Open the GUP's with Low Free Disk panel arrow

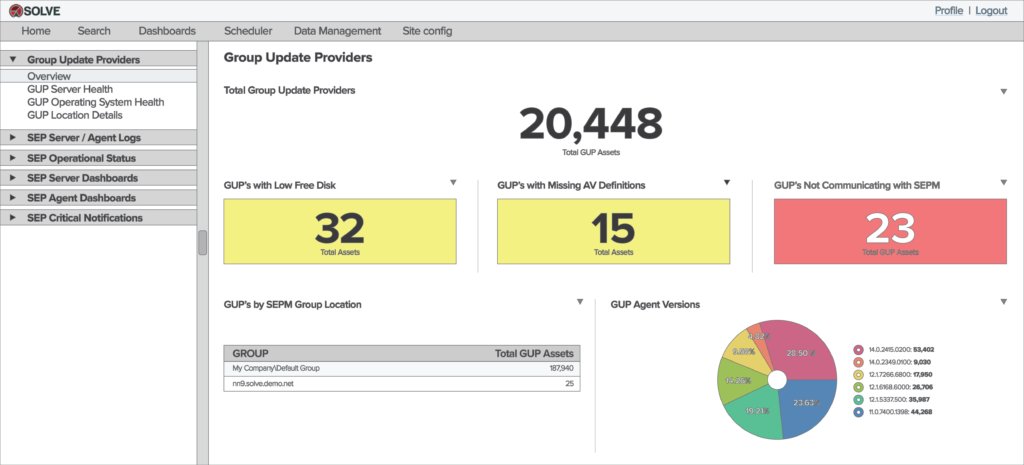click(x=453, y=183)
